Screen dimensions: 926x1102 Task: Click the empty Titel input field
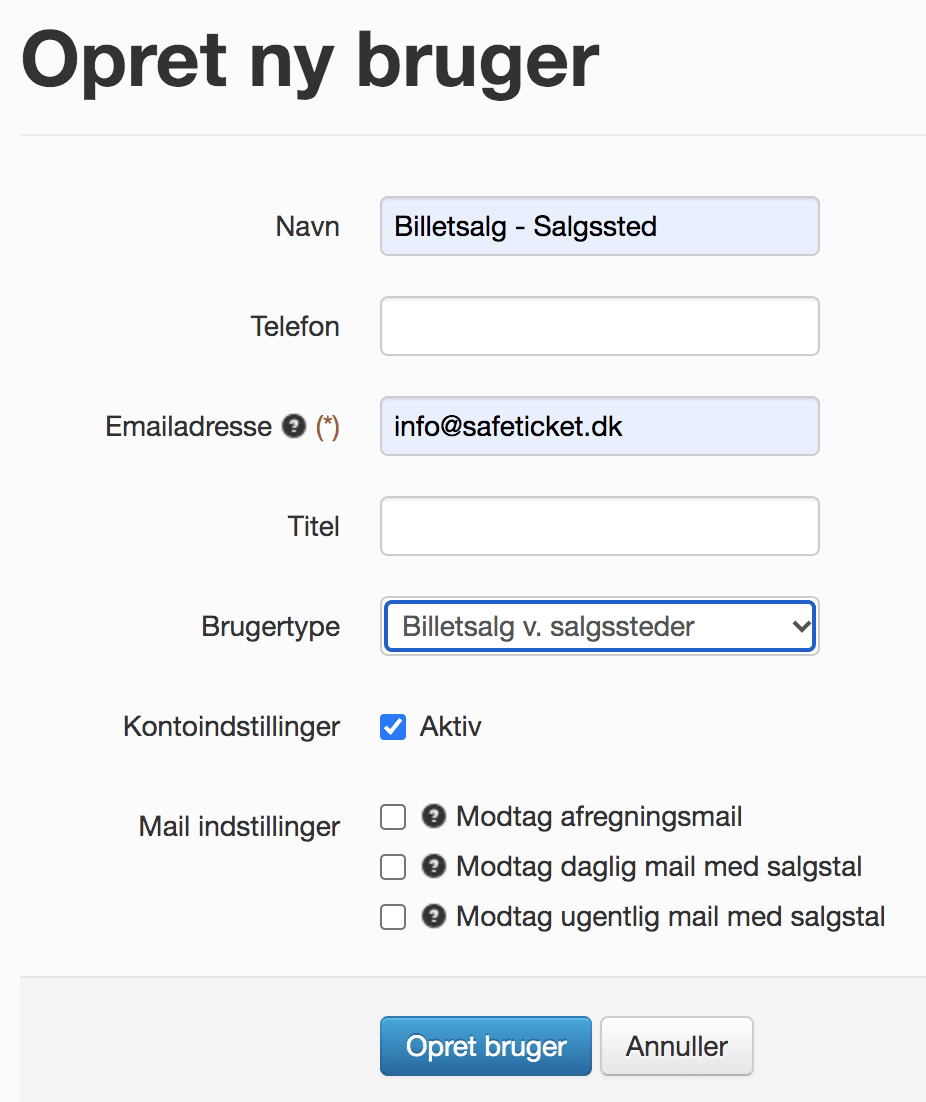599,526
